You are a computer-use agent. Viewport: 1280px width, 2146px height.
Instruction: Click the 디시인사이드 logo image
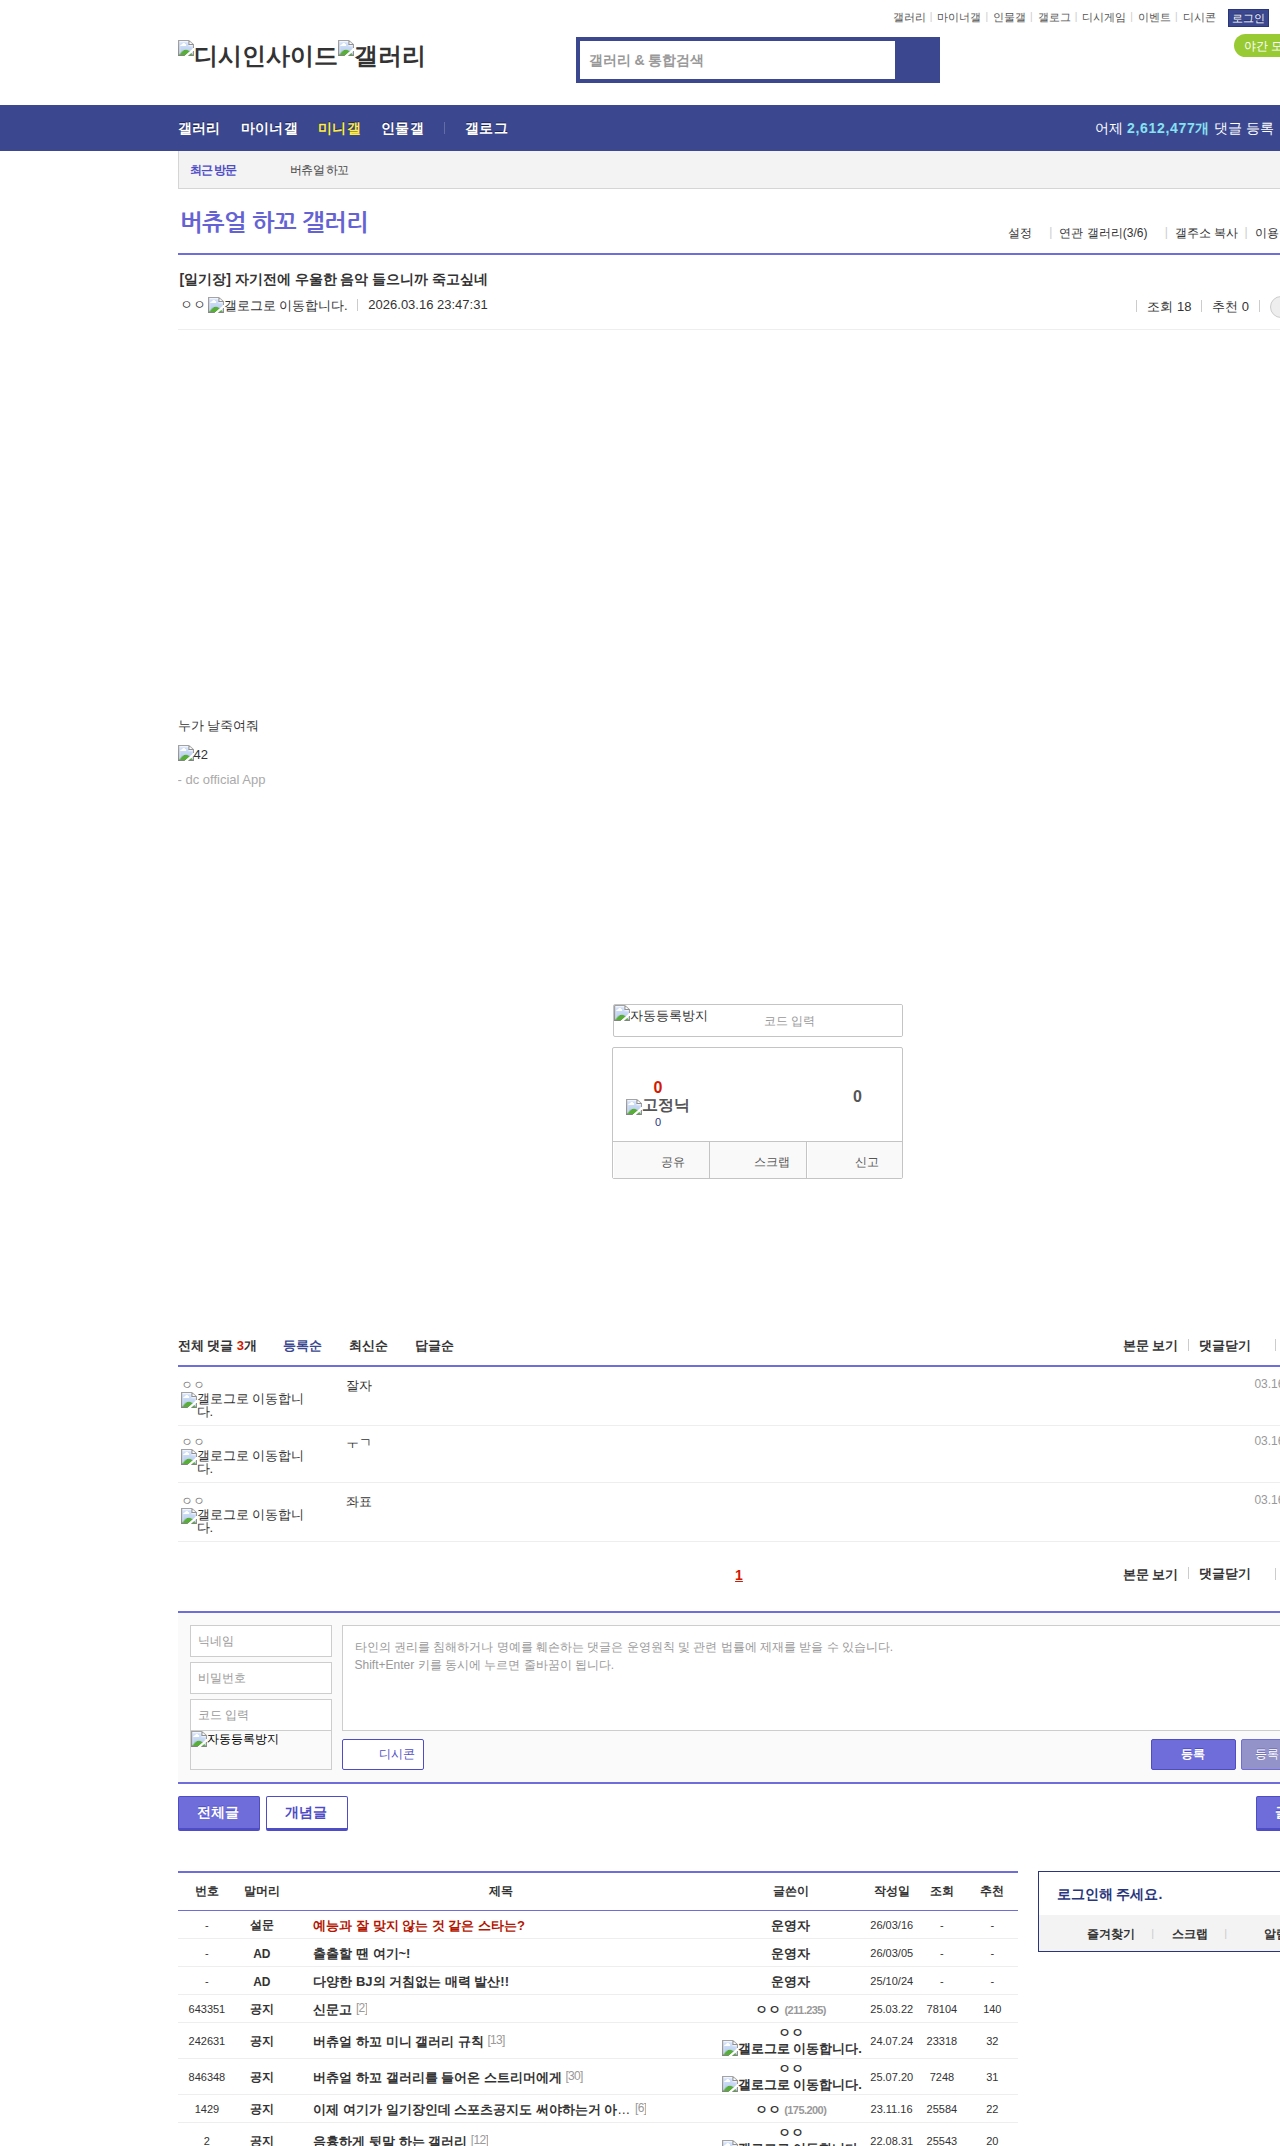coord(257,56)
